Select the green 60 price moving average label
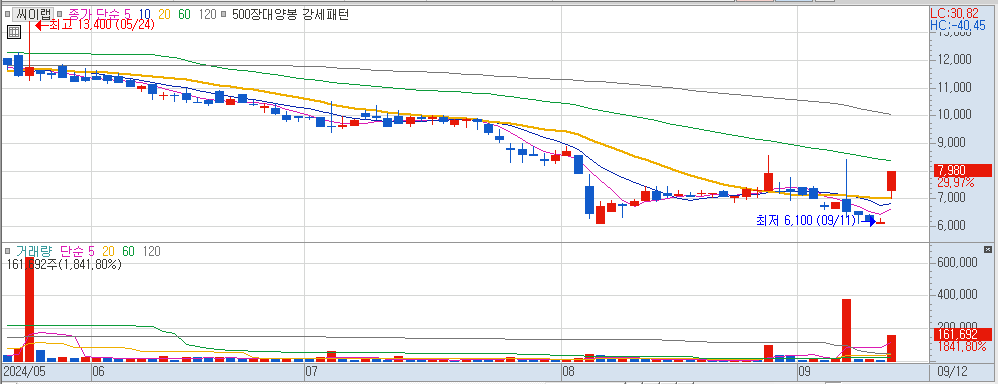The image size is (998, 384). tap(185, 14)
